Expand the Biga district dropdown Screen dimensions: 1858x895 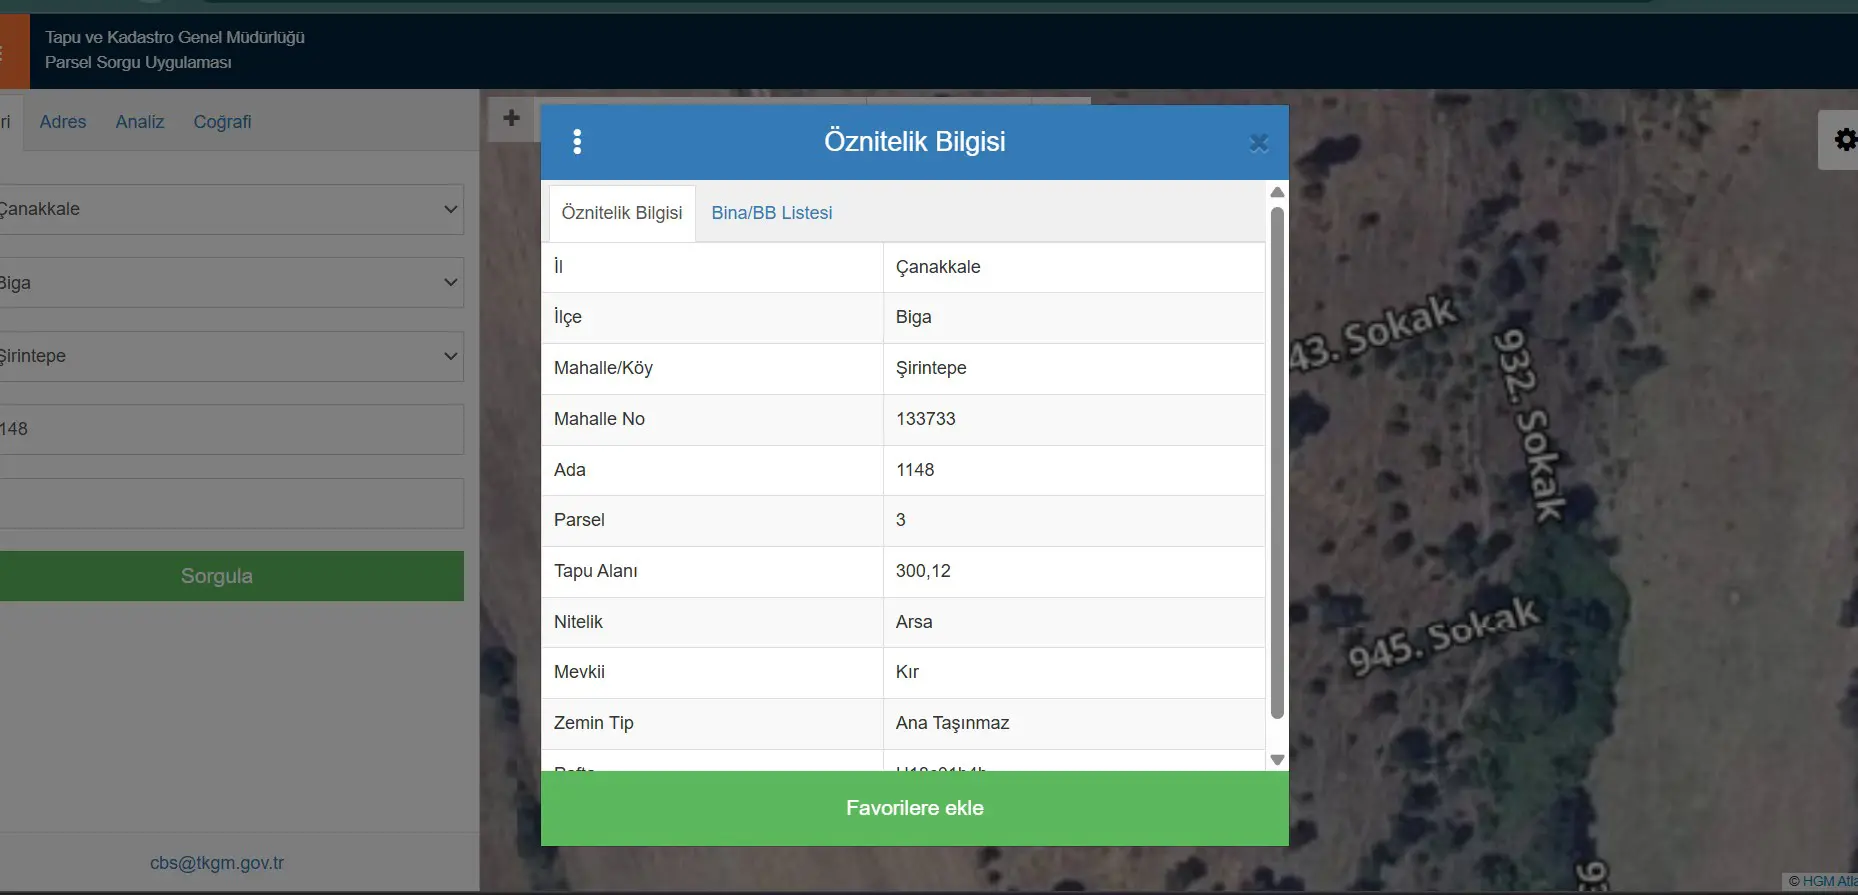tap(230, 283)
